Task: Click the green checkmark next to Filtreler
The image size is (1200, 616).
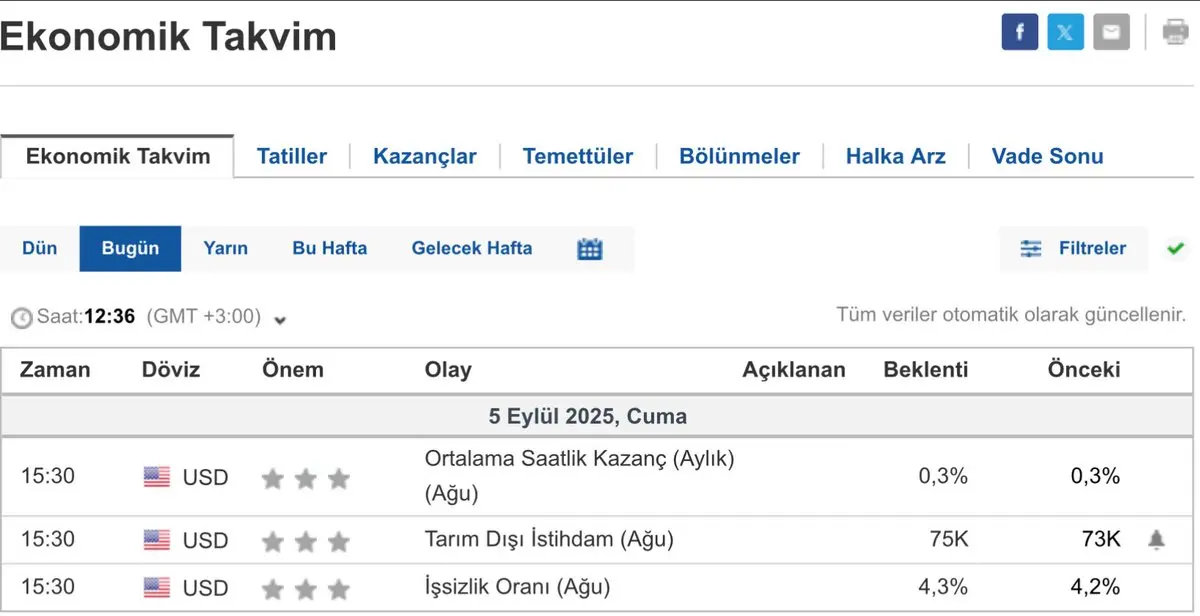Action: pyautogui.click(x=1176, y=249)
